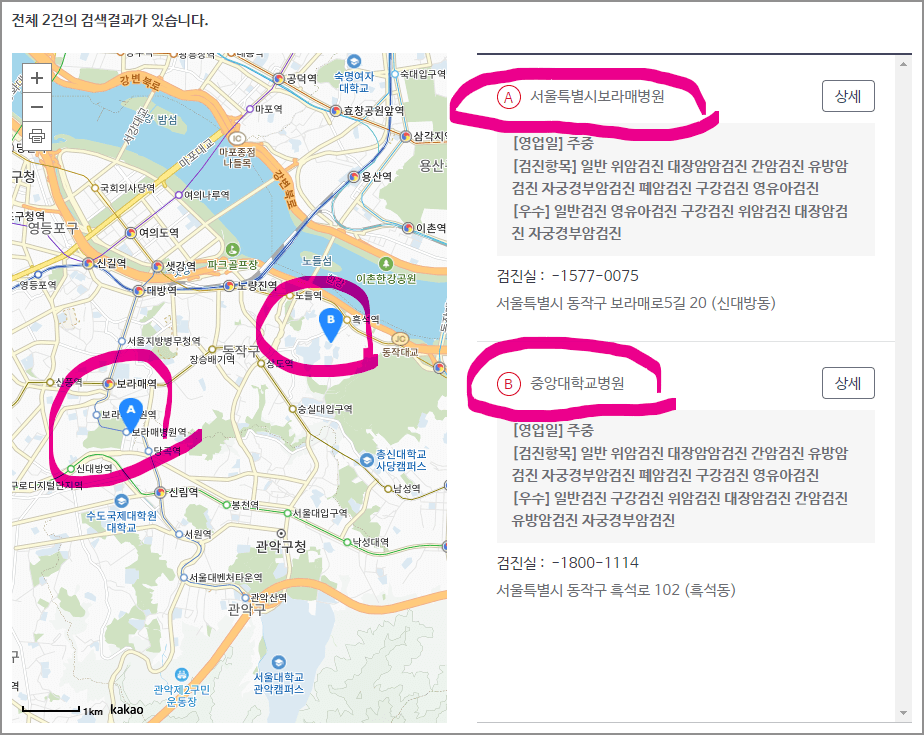Click 노량진역 station icon on map
The height and width of the screenshot is (735, 924).
tap(229, 286)
